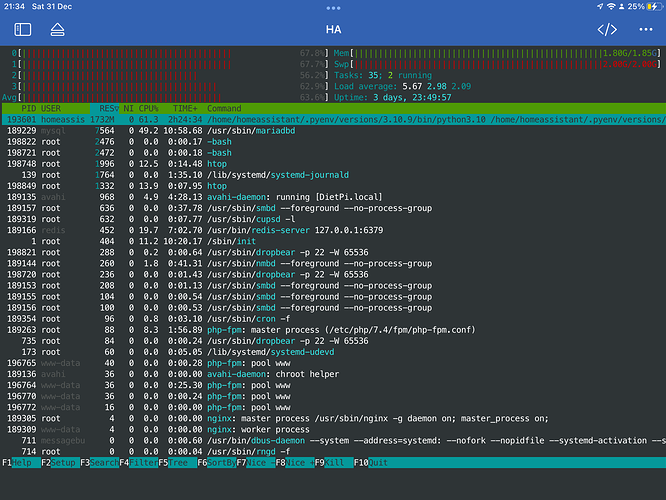Sort by TIME+ column header
The width and height of the screenshot is (666, 500).
[x=185, y=108]
